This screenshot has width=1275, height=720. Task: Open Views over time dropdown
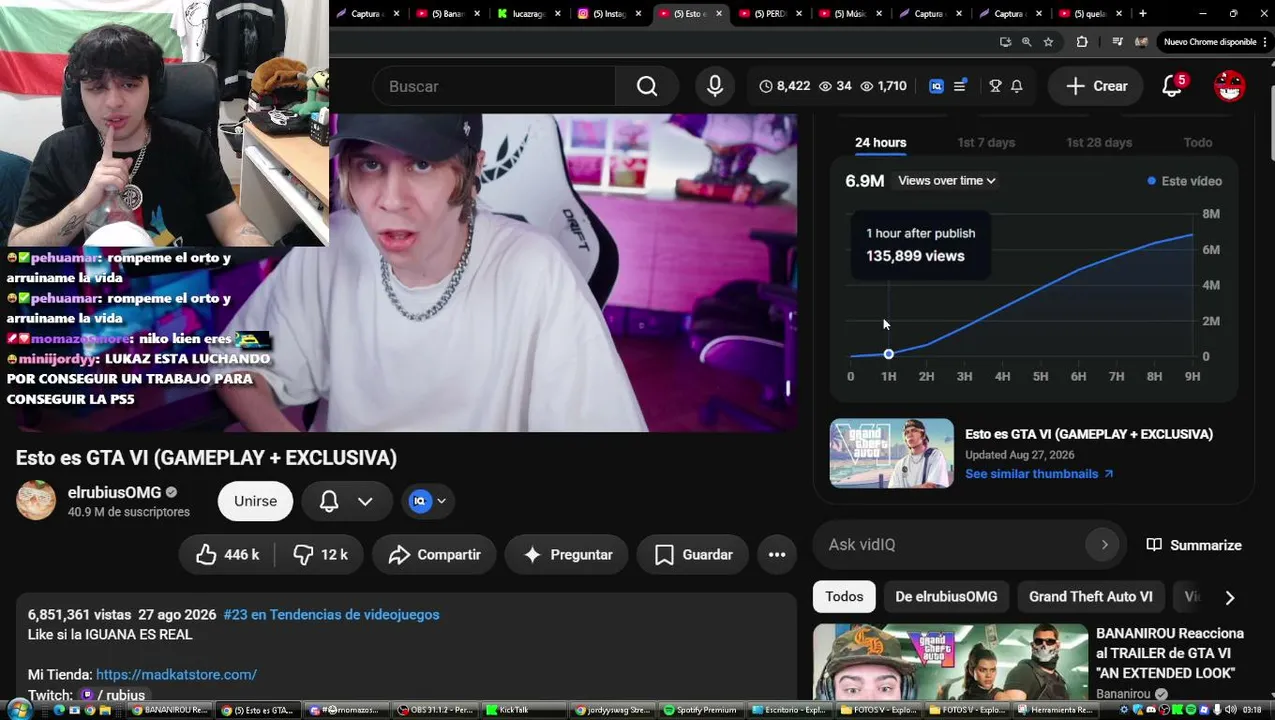[x=947, y=181]
